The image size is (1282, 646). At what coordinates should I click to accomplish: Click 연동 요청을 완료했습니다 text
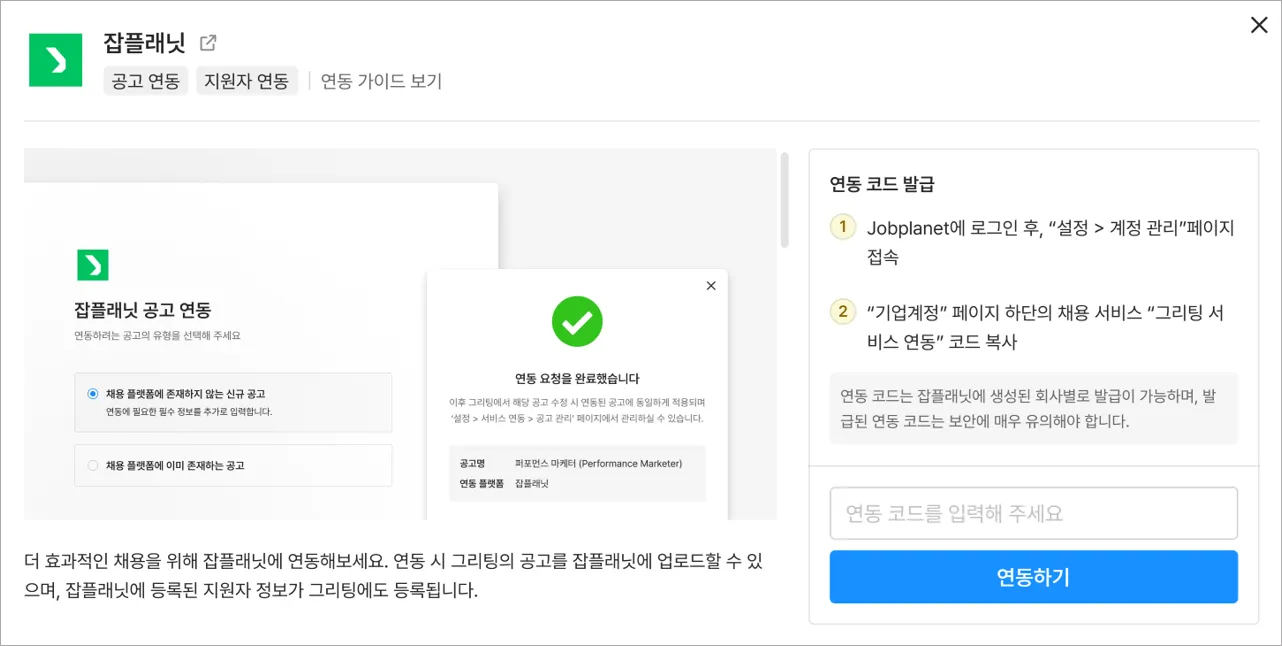pos(577,378)
